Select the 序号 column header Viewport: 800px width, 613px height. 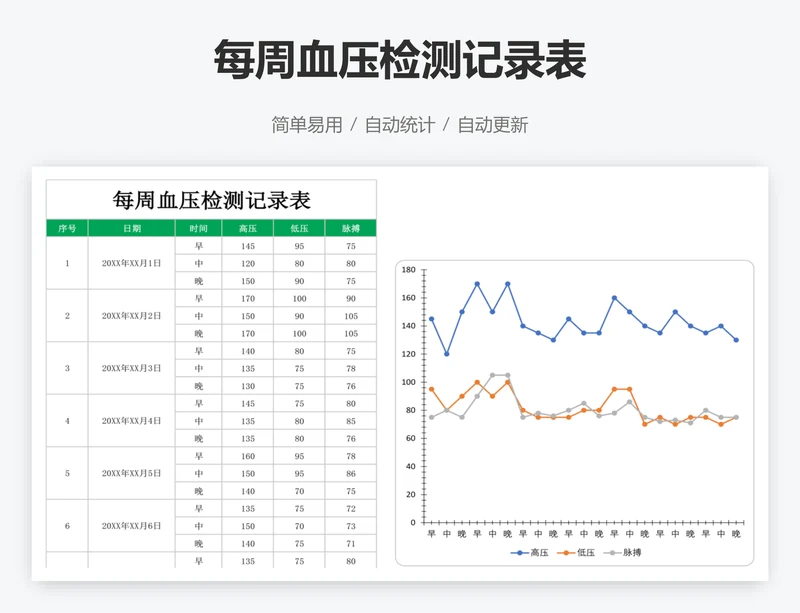tap(67, 228)
